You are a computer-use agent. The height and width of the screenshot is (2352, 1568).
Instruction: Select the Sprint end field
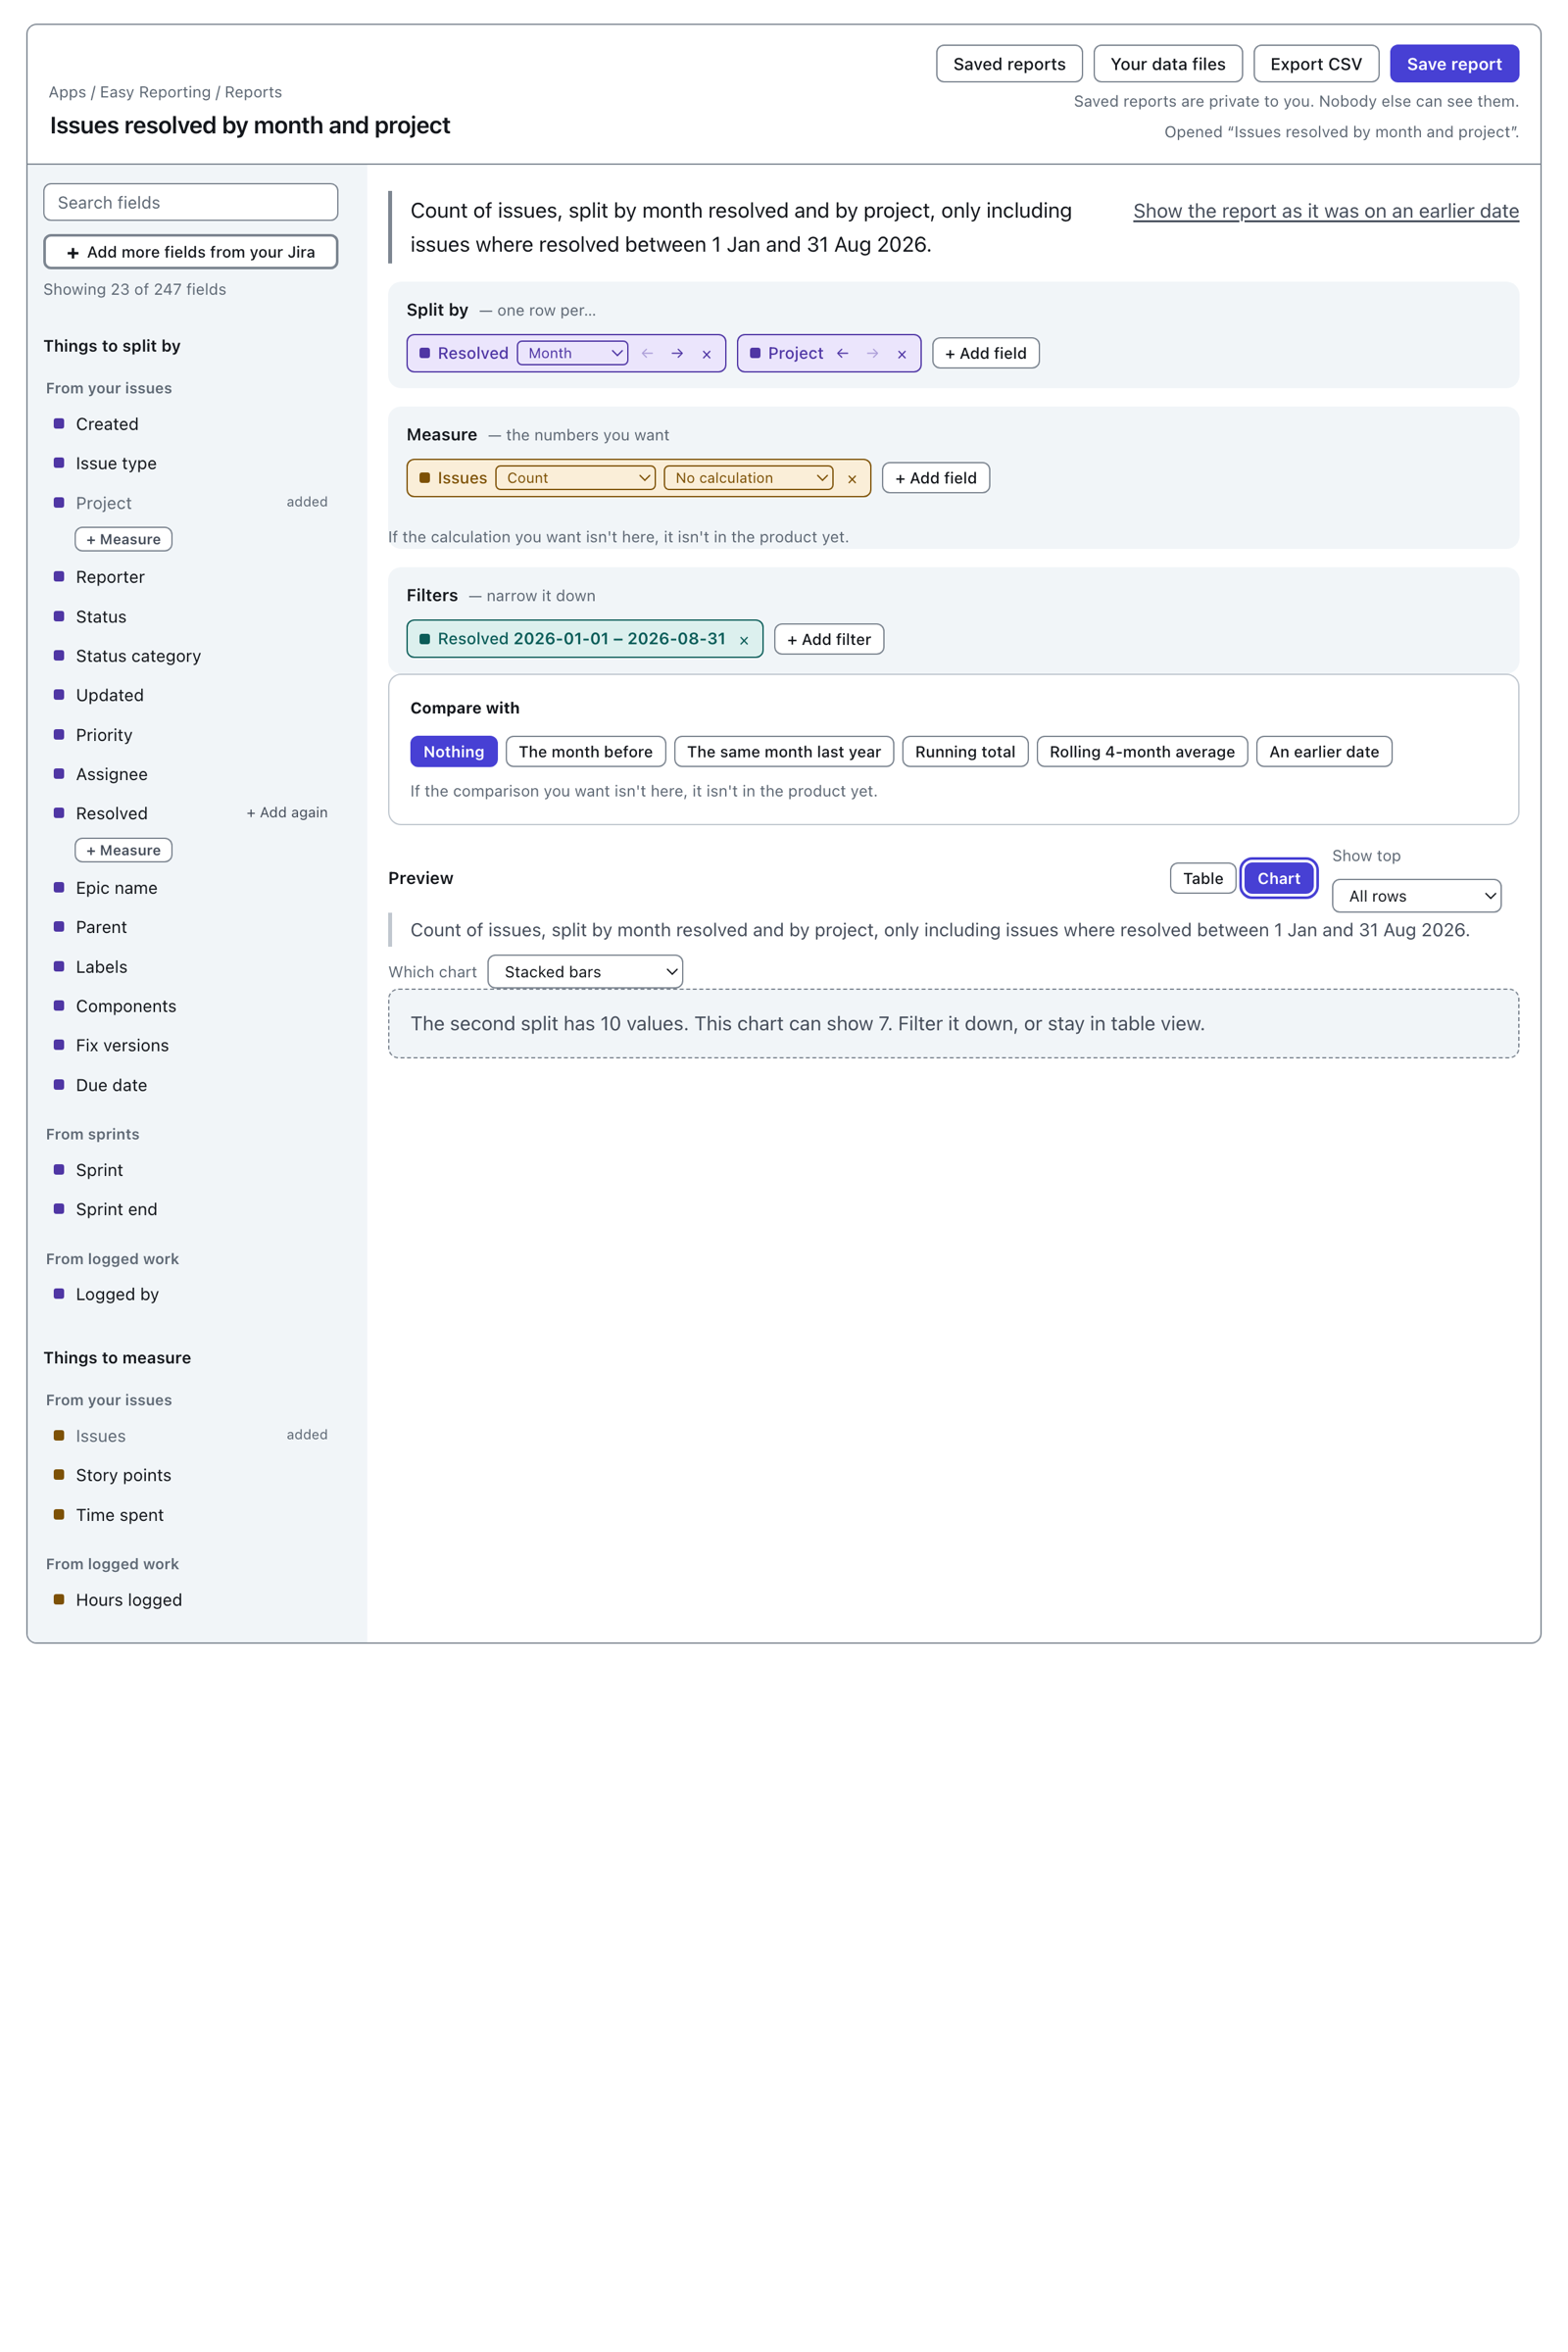click(190, 1209)
